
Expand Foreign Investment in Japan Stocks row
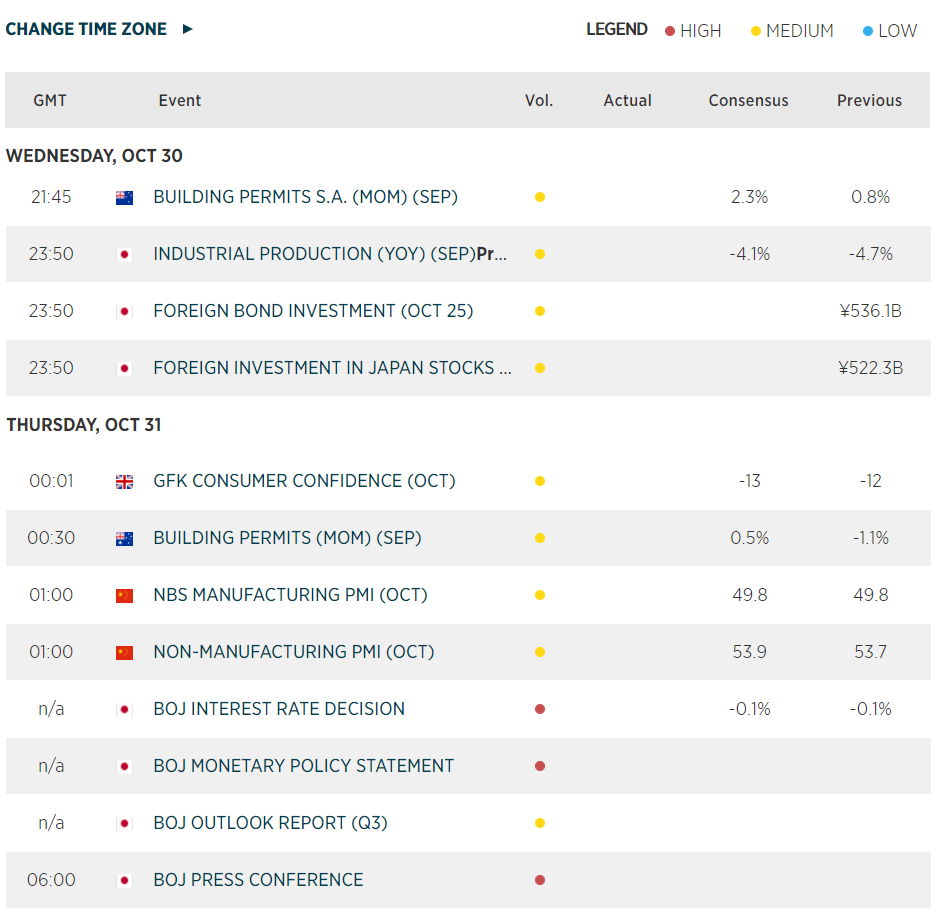pos(332,368)
